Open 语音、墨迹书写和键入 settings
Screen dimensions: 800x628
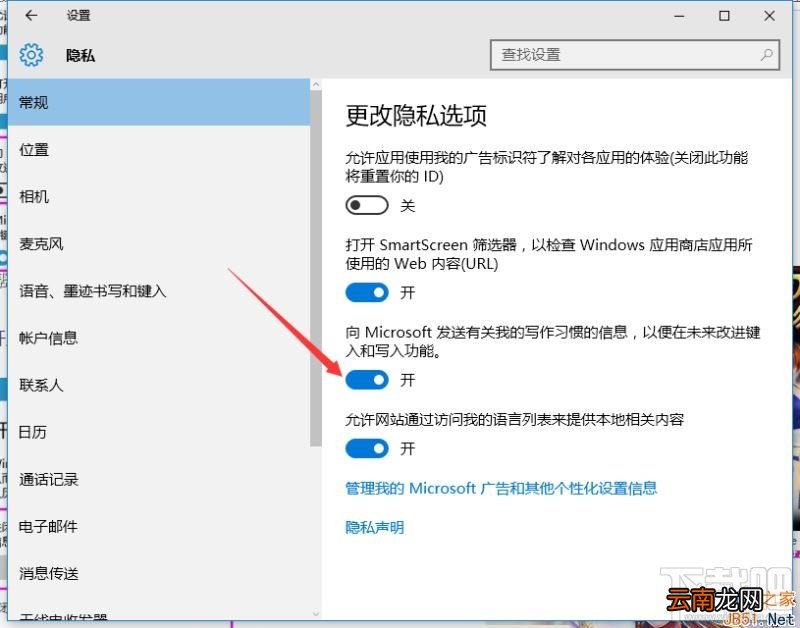click(x=159, y=291)
